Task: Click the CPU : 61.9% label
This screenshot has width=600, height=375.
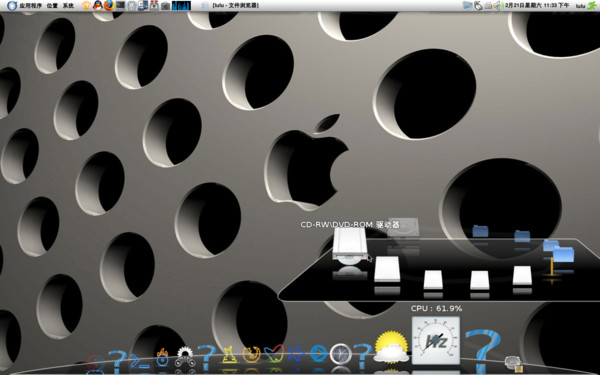Action: tap(436, 308)
